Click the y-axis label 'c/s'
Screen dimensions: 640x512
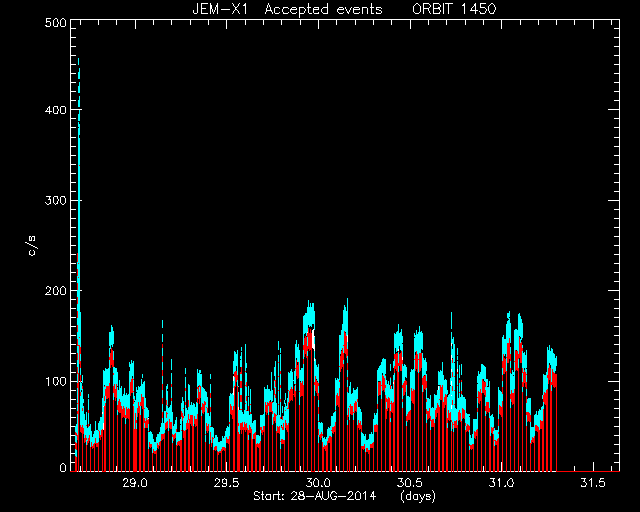click(x=32, y=246)
